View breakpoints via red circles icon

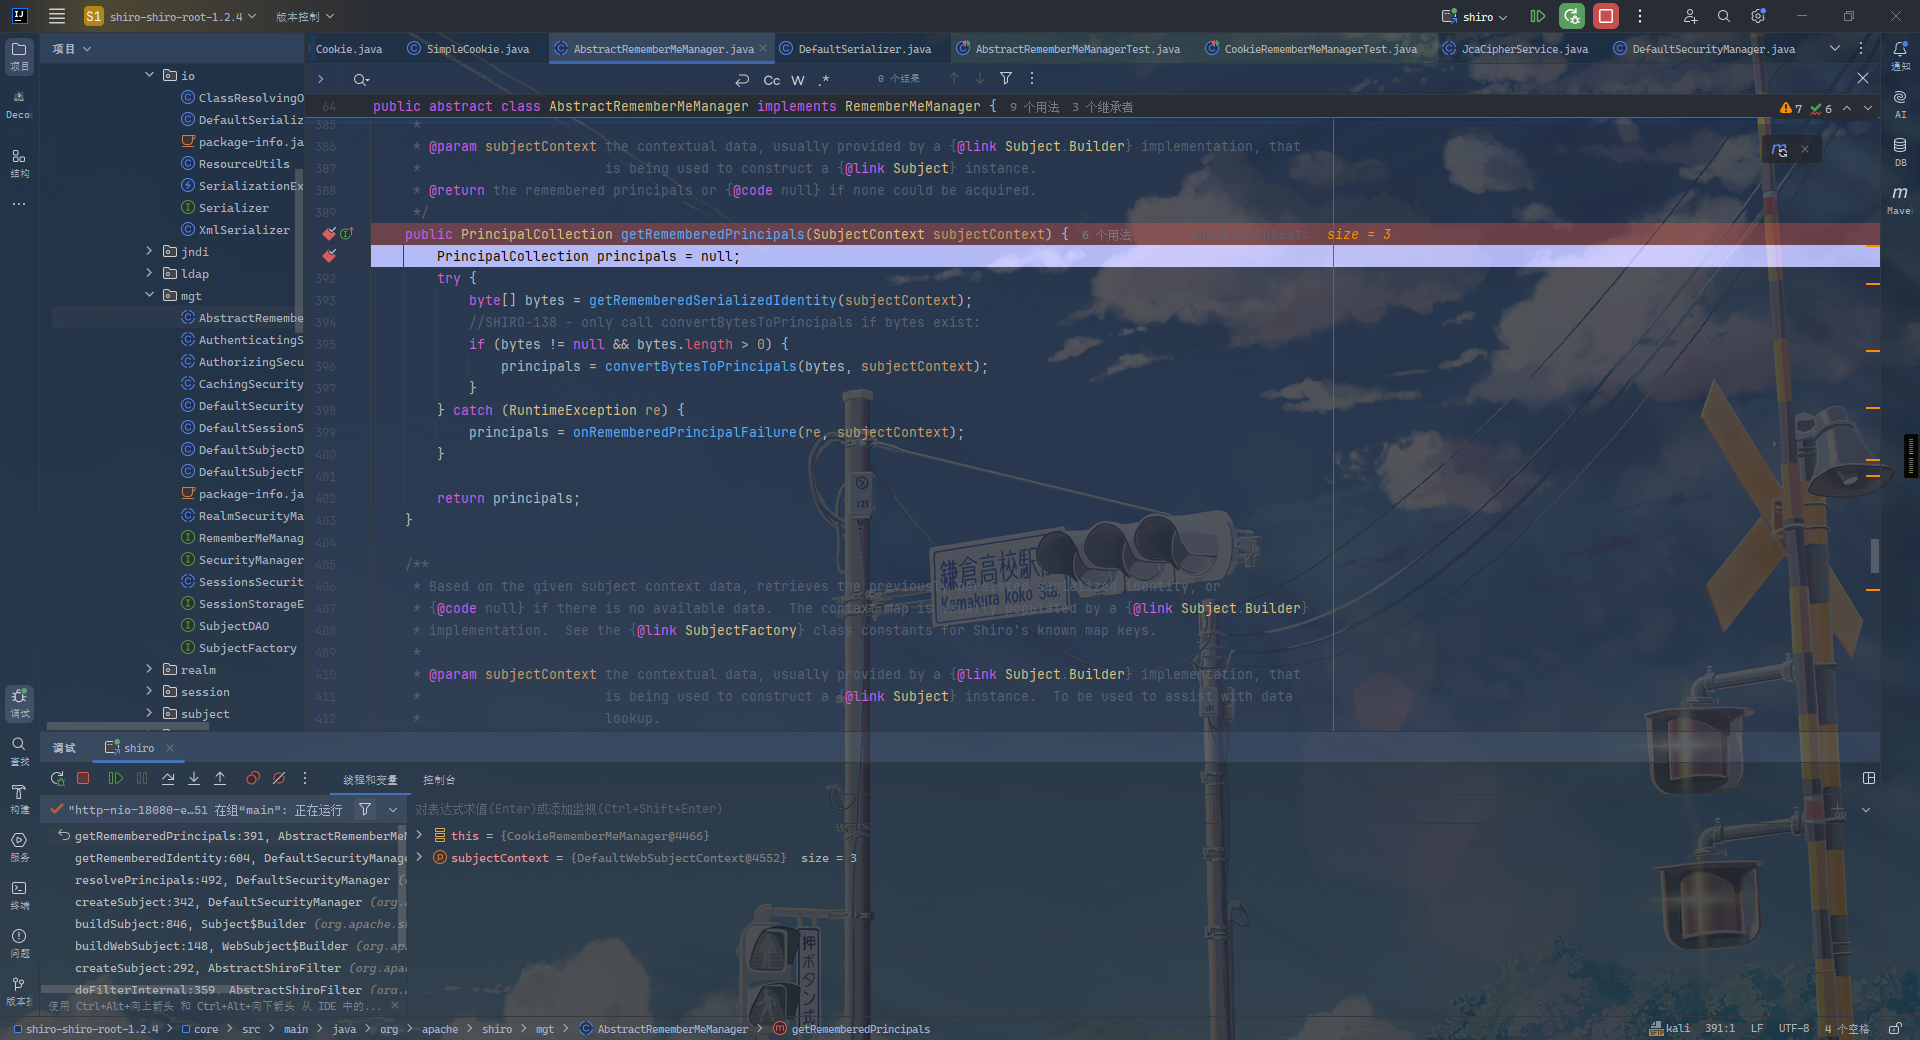pos(253,778)
